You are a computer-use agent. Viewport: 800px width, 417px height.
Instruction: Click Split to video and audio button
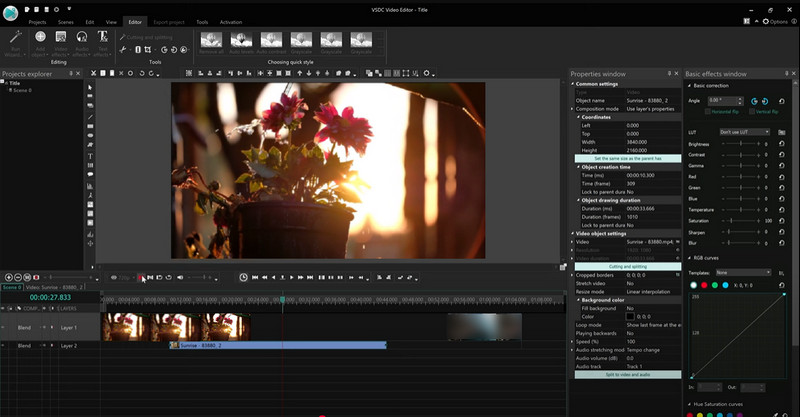pyautogui.click(x=628, y=375)
